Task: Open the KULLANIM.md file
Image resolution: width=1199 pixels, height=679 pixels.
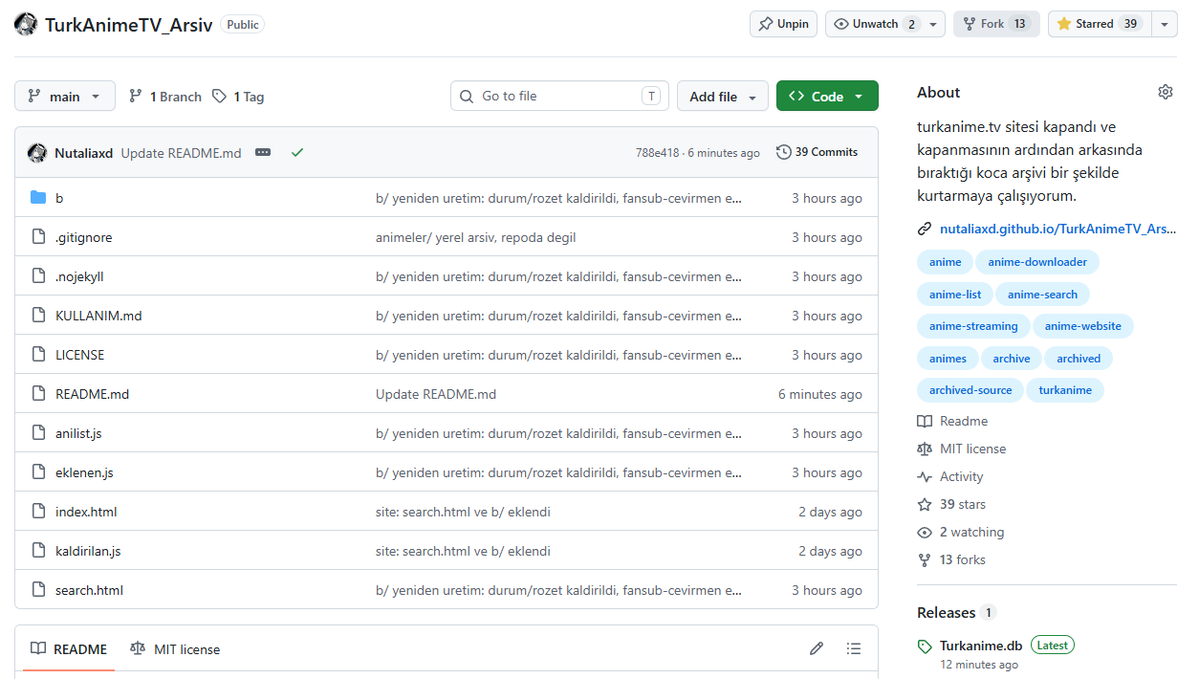Action: (x=99, y=316)
